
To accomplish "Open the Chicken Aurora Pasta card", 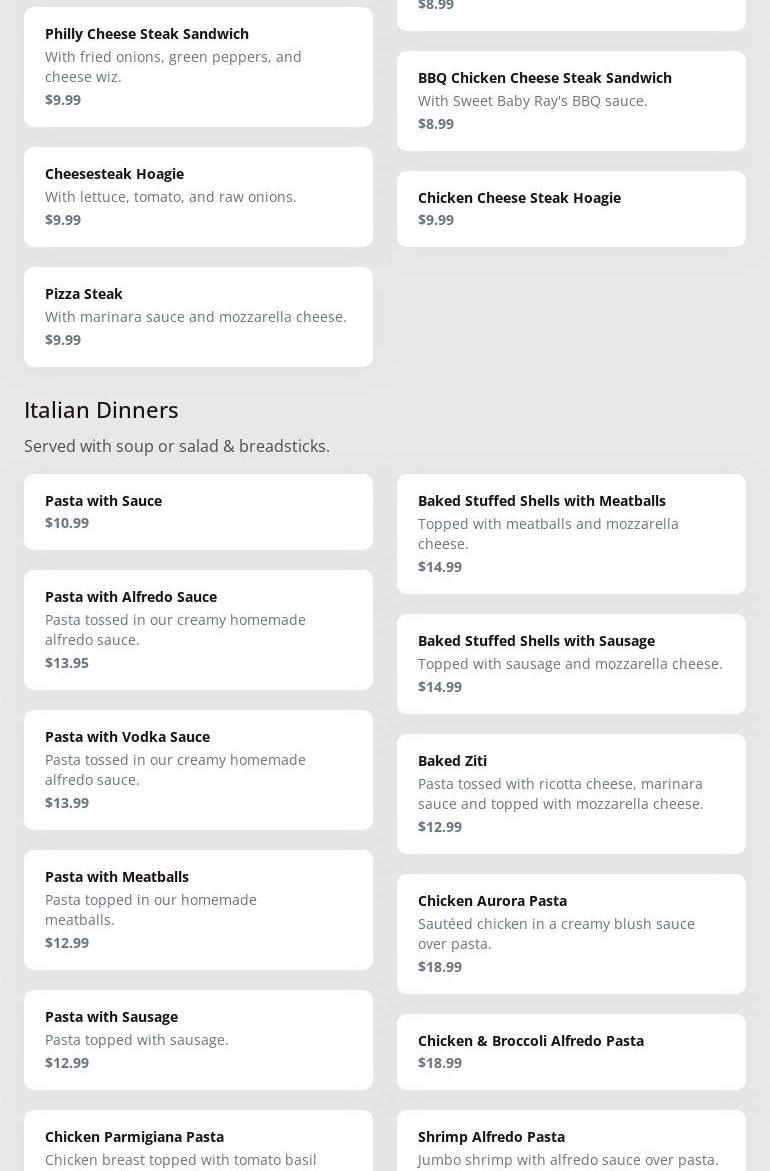I will (571, 933).
